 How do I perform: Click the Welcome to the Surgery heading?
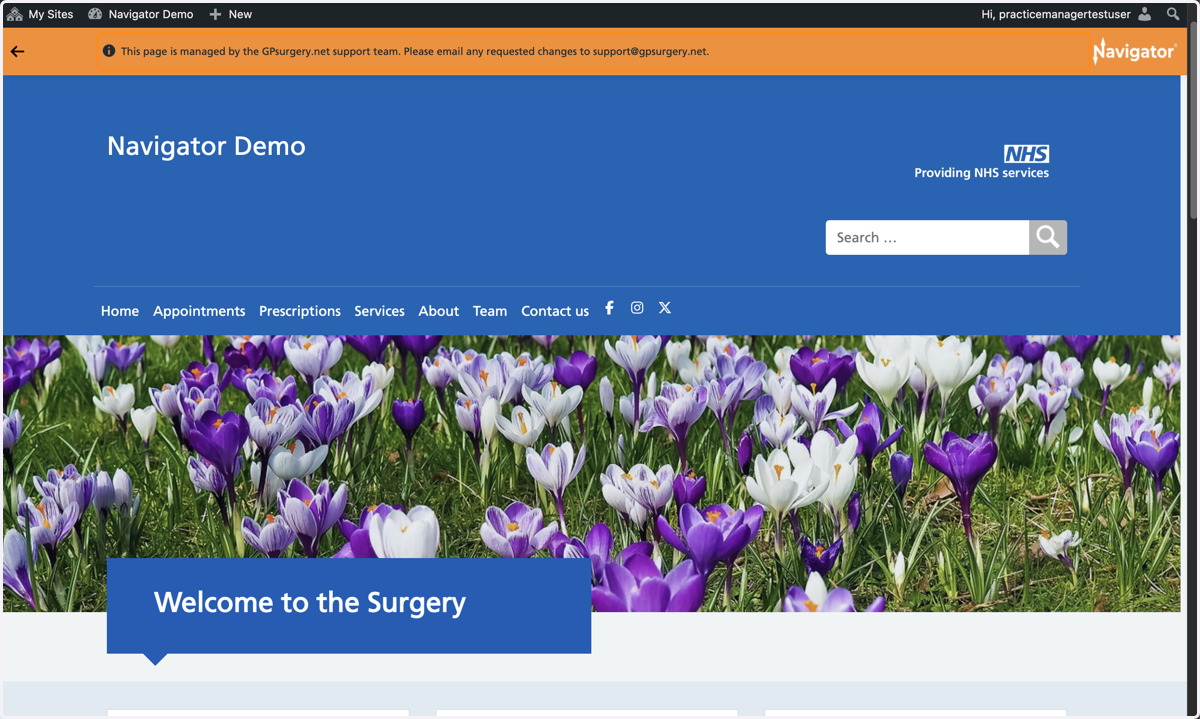[x=310, y=602]
